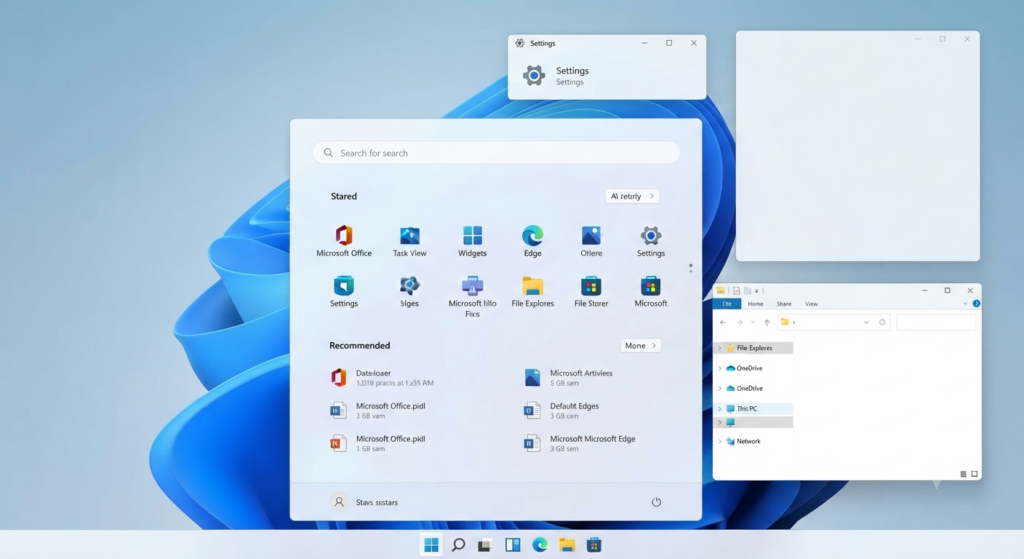Switch to the Home ribbon tab

click(x=755, y=304)
